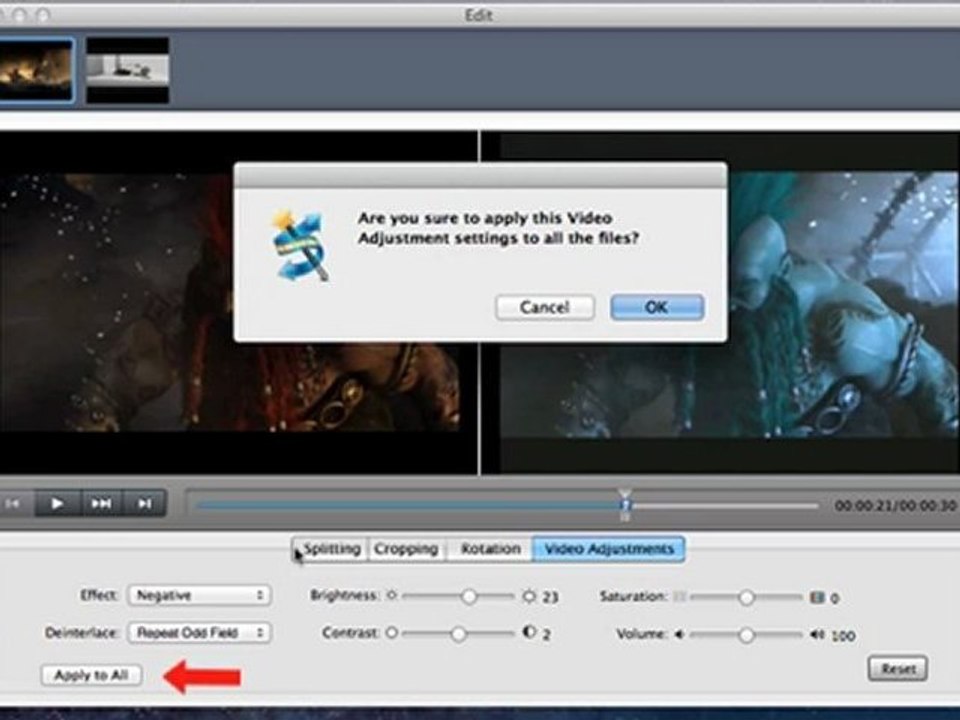Adjust the Saturation slider handle
This screenshot has width=960, height=720.
tap(746, 598)
